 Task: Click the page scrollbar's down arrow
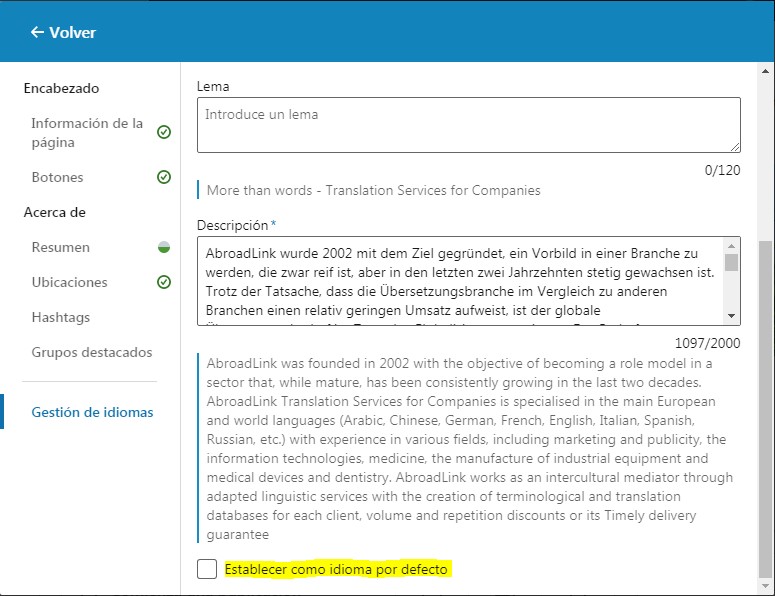[x=765, y=586]
